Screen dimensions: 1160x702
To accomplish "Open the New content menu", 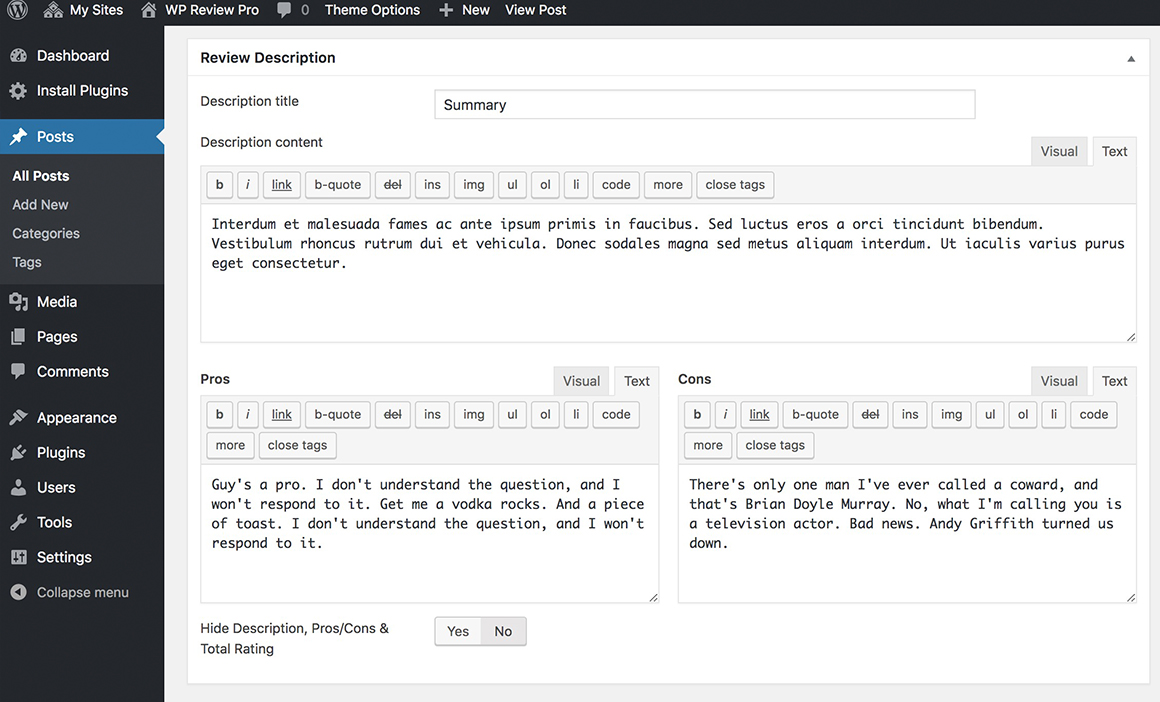I will [464, 10].
